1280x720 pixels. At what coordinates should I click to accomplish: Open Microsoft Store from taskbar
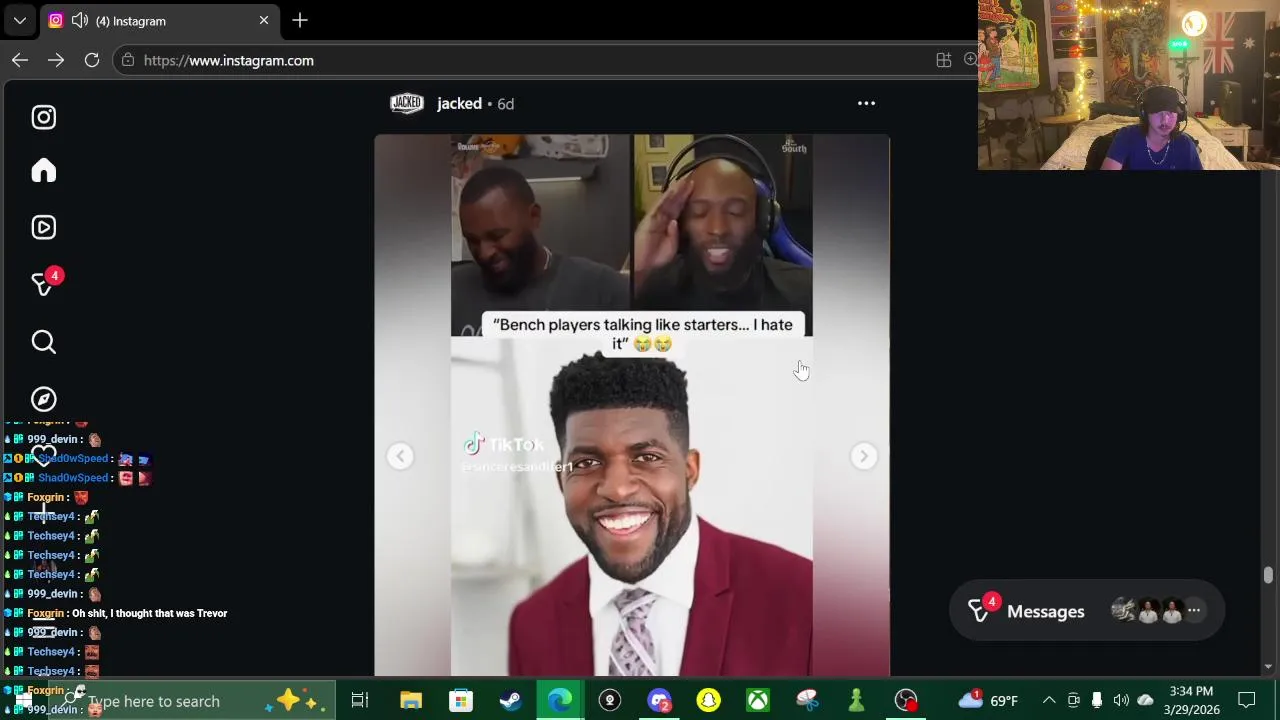click(461, 700)
